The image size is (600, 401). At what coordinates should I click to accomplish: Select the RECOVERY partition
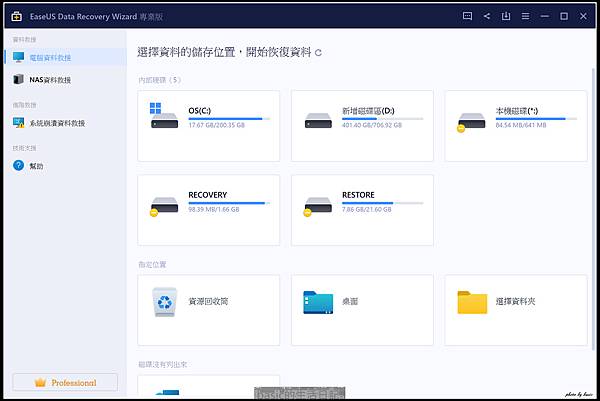coord(208,210)
